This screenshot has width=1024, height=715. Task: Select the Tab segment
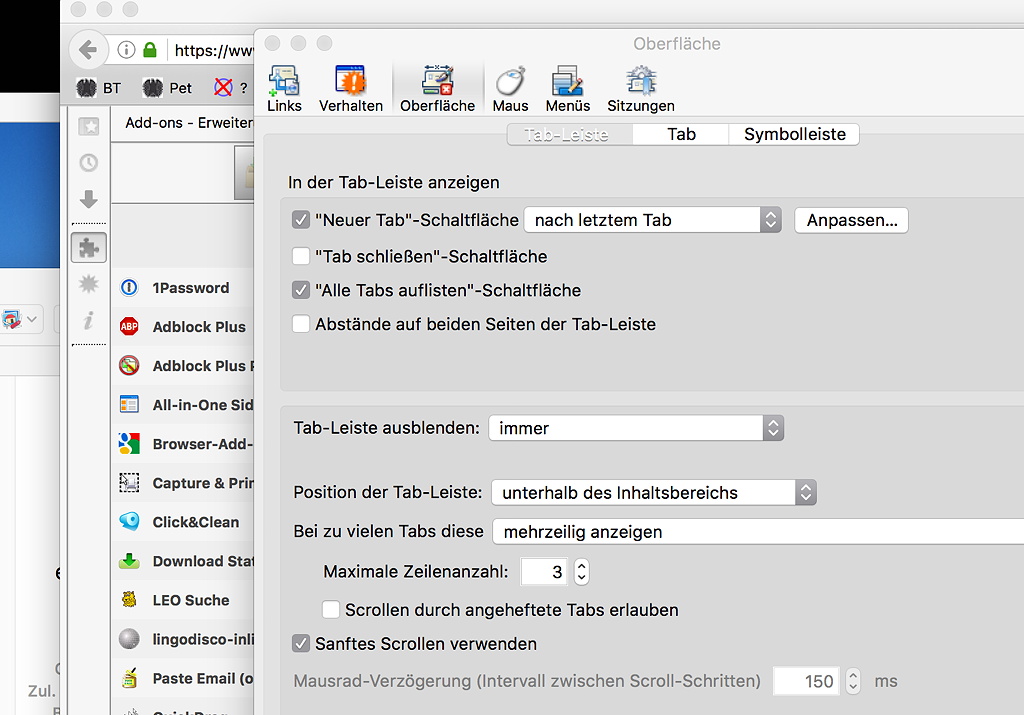[681, 134]
